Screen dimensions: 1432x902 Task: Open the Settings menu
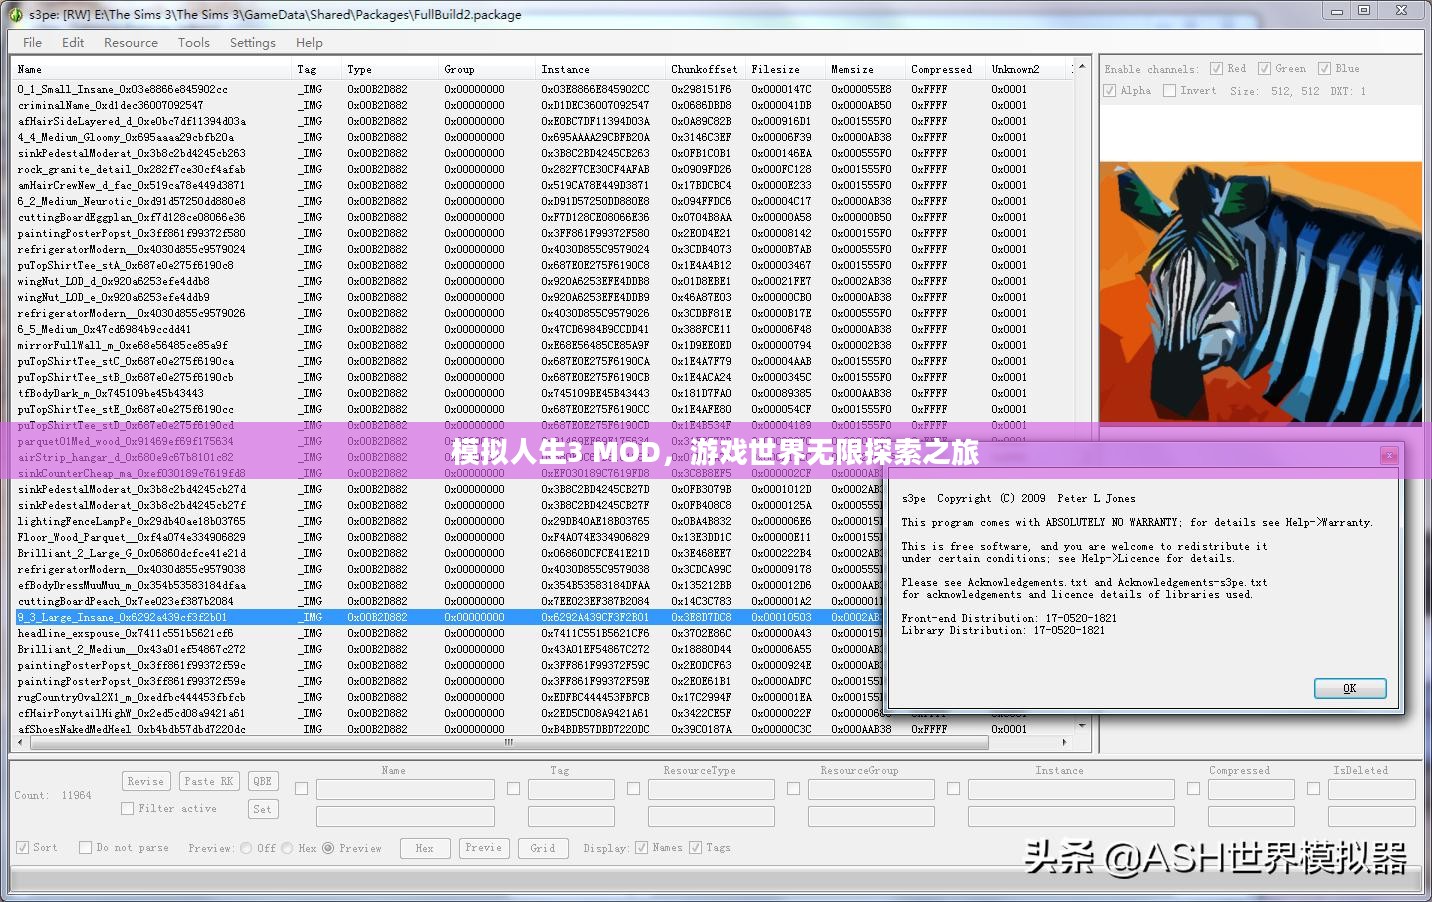click(253, 43)
